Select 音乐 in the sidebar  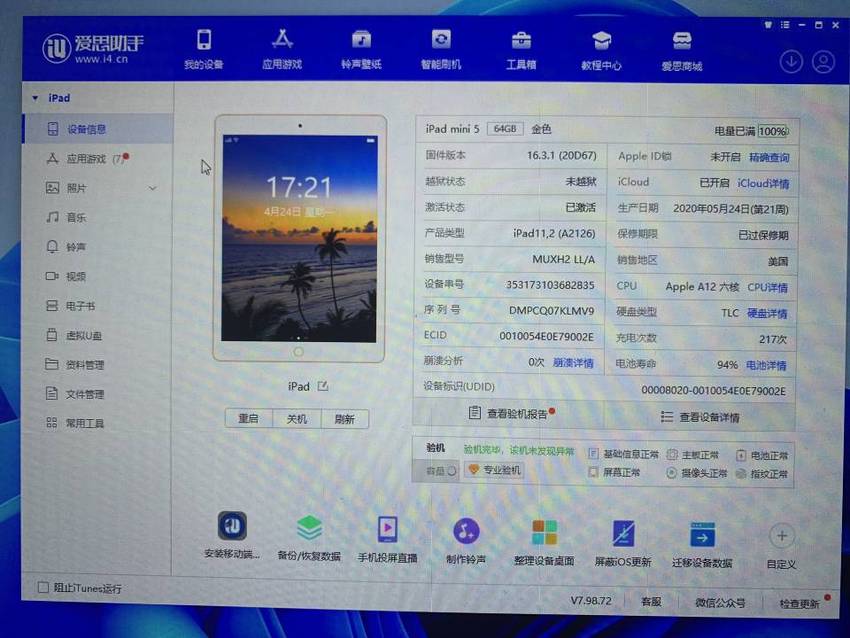point(76,217)
